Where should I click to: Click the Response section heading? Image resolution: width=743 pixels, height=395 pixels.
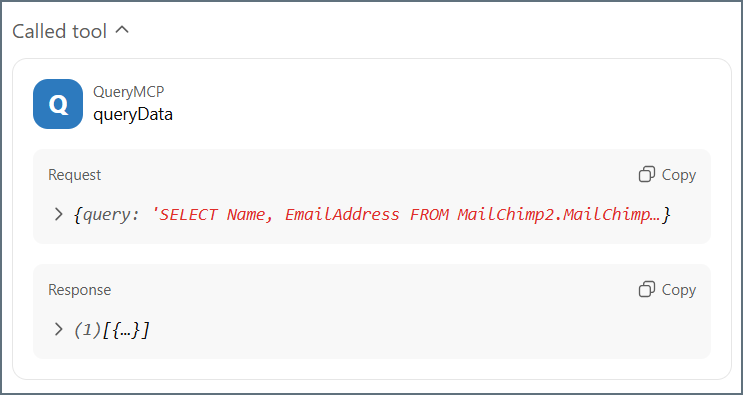click(x=80, y=290)
